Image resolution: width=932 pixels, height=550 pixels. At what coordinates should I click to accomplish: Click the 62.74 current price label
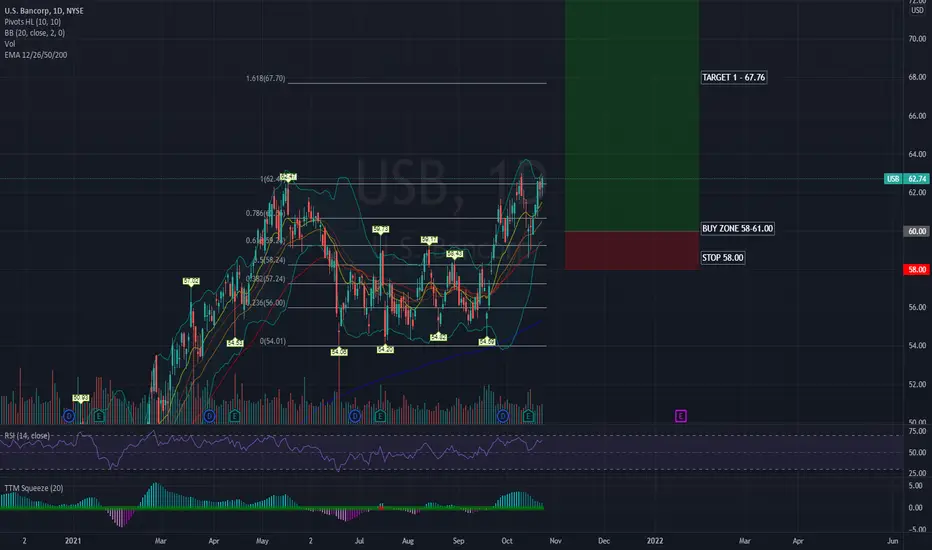click(917, 178)
